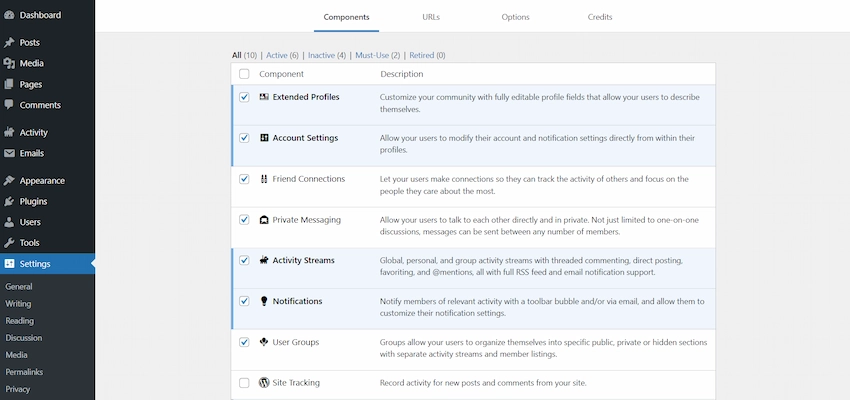Click the Site Tracking WordPress icon
The height and width of the screenshot is (400, 850).
pos(264,383)
